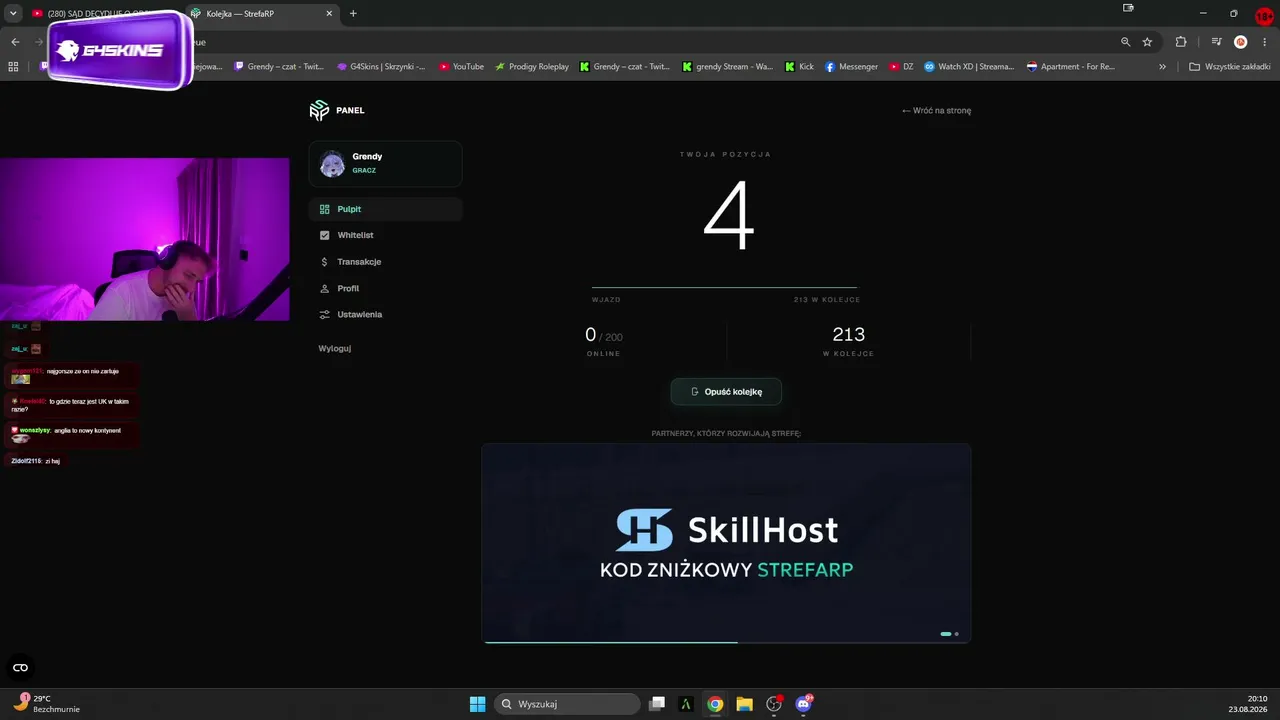Click the Wyszukaj taskbar search box
The height and width of the screenshot is (720, 1280).
coord(568,704)
